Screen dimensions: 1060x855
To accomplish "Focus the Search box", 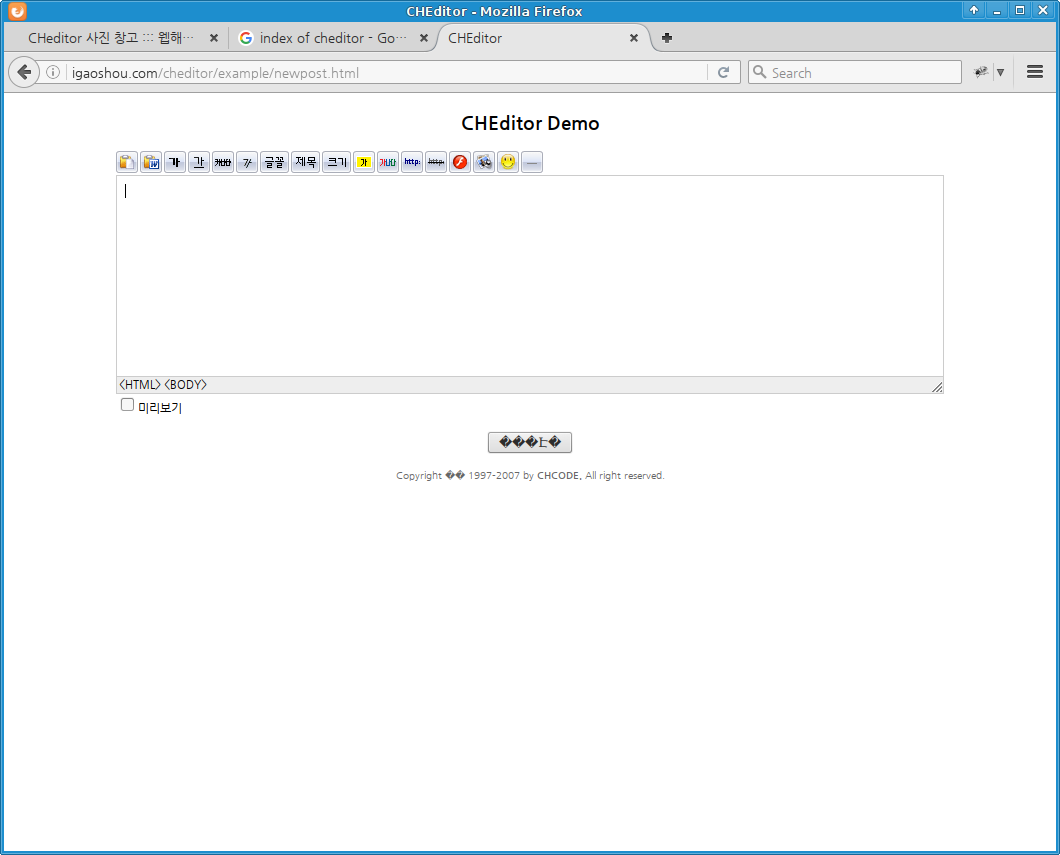I will [854, 72].
